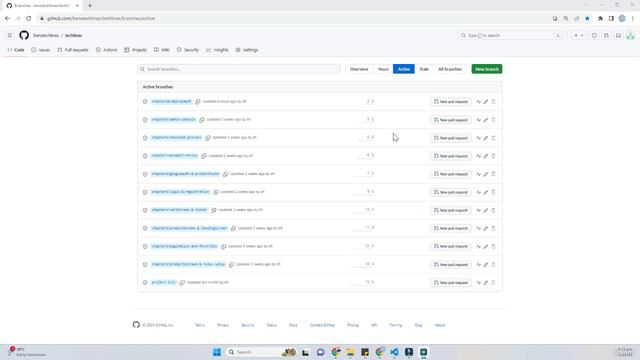The width and height of the screenshot is (640, 360).
Task: Switch to Overview branches view
Action: coord(359,69)
